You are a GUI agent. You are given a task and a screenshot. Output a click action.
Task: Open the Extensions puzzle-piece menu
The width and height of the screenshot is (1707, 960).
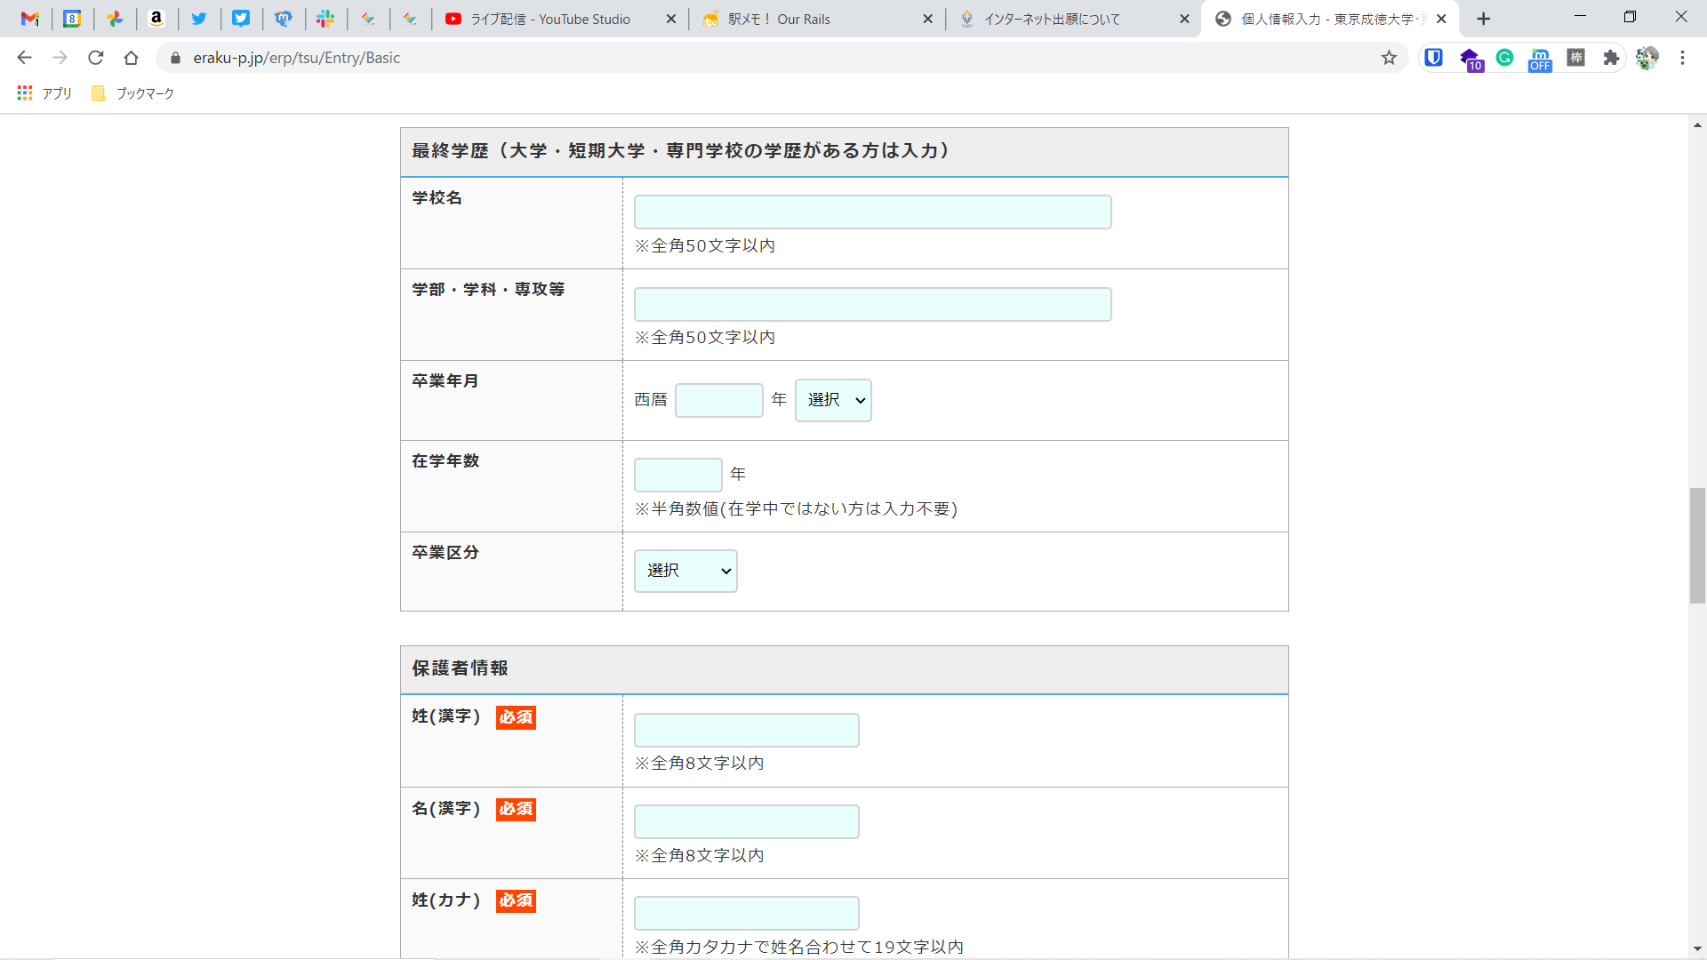(1611, 58)
